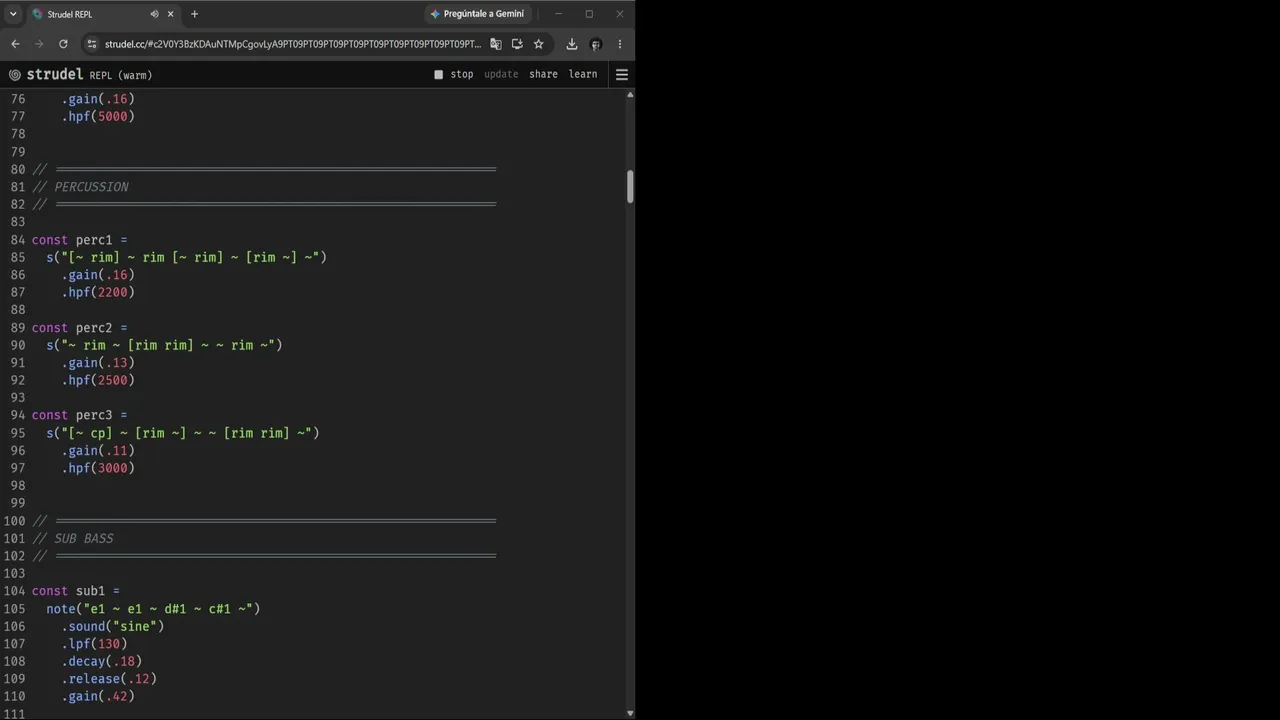The image size is (1280, 720).
Task: Click the perc3 cp pattern on line 95
Action: [x=186, y=433]
